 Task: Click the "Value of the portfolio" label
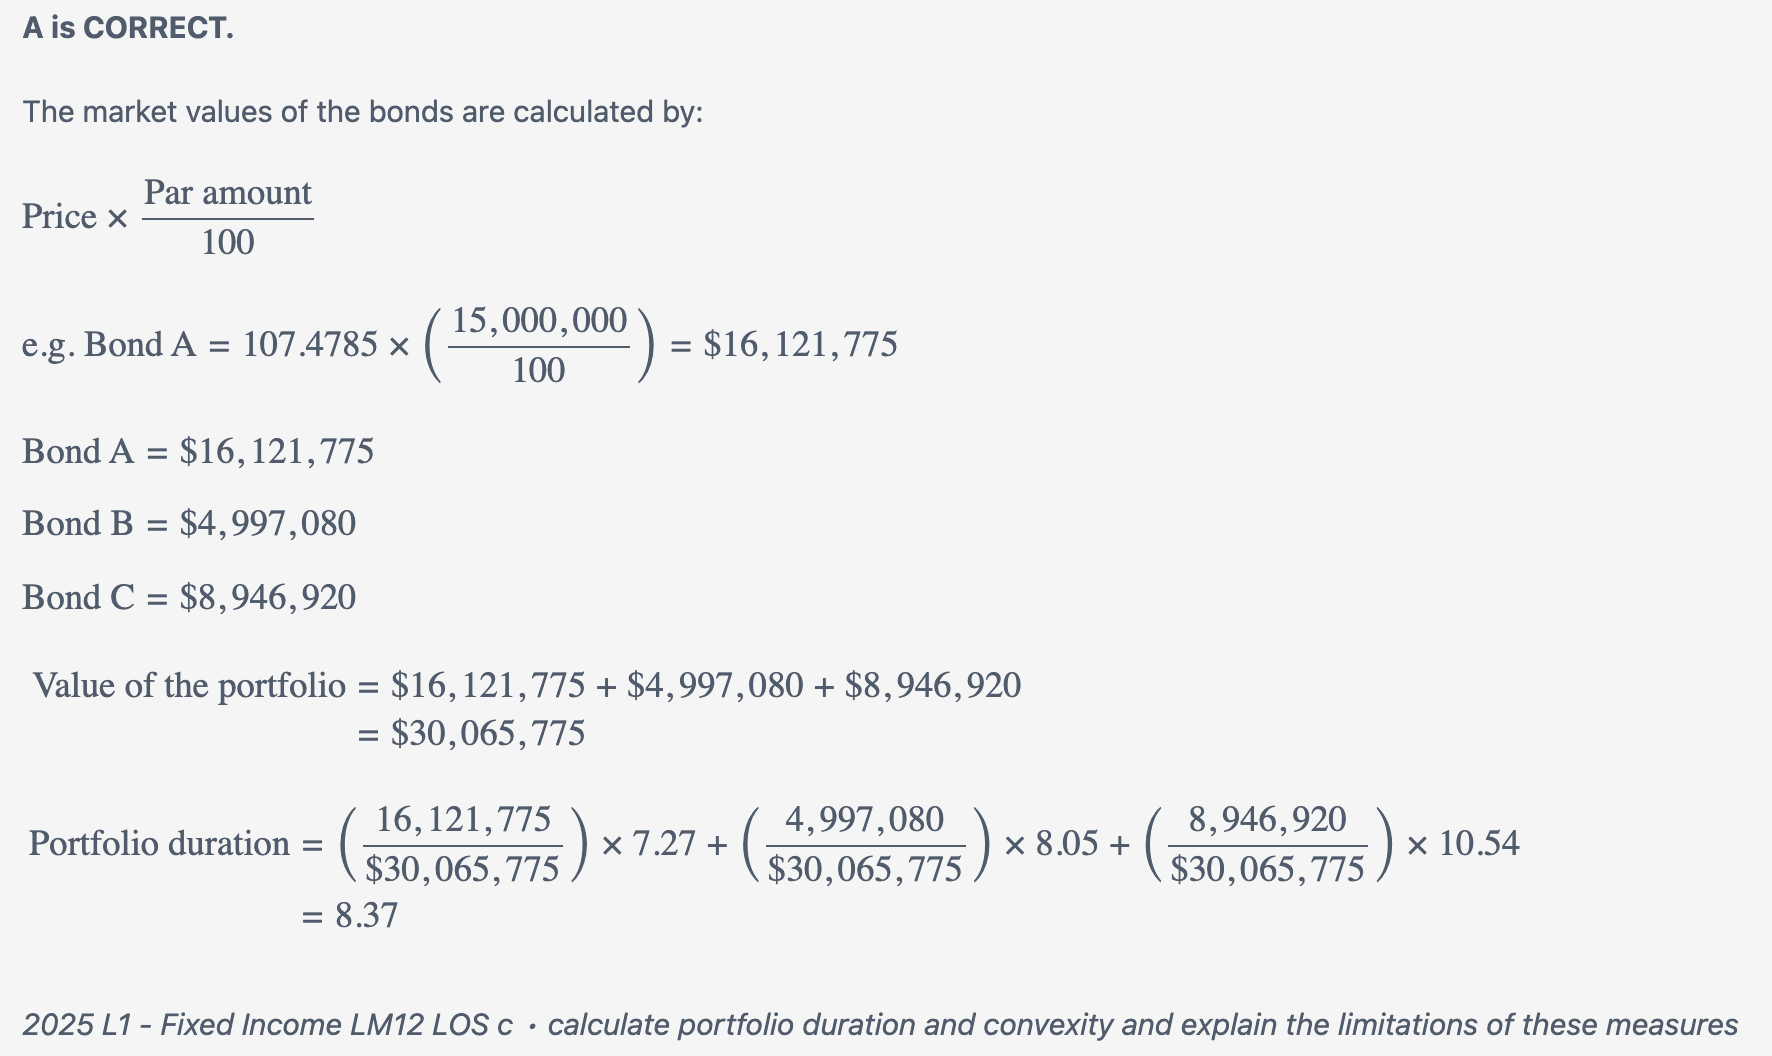pos(189,686)
